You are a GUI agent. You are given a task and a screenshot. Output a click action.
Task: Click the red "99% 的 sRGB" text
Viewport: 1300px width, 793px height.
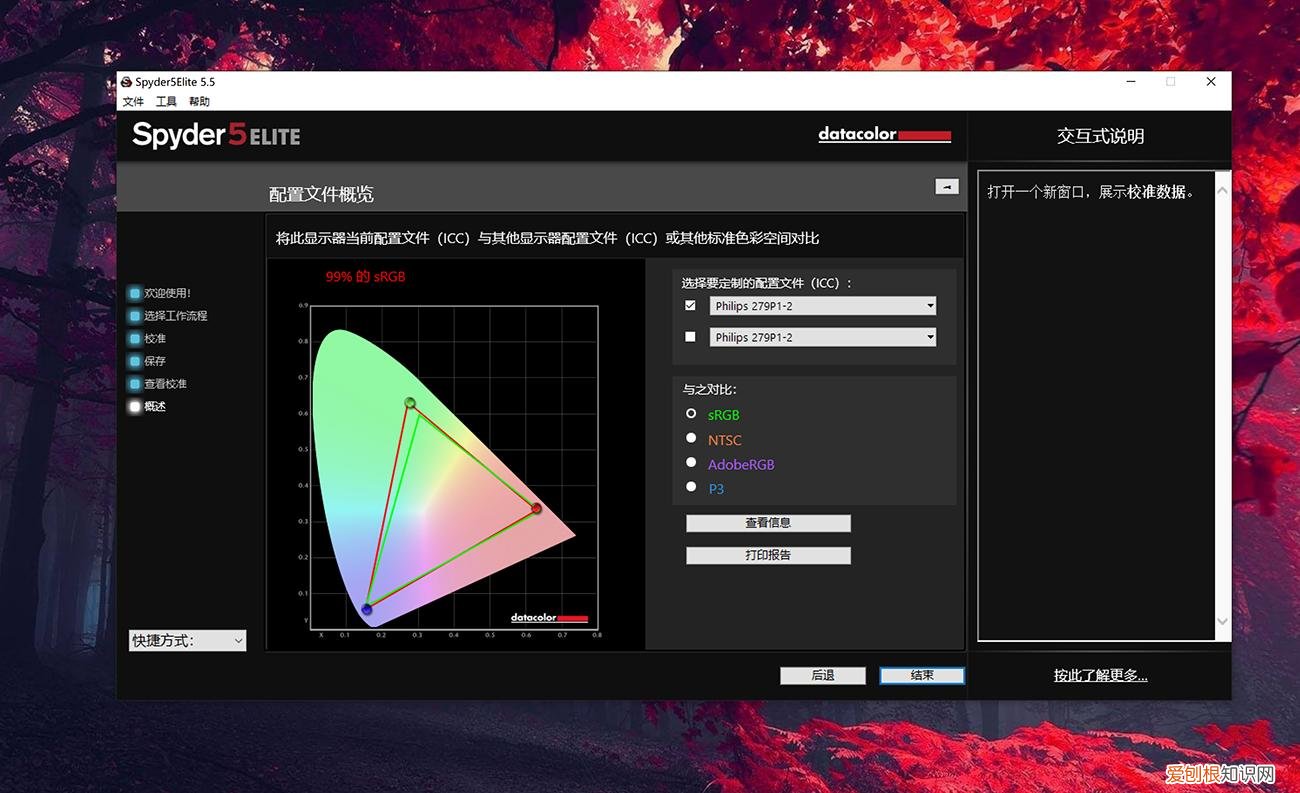(366, 277)
